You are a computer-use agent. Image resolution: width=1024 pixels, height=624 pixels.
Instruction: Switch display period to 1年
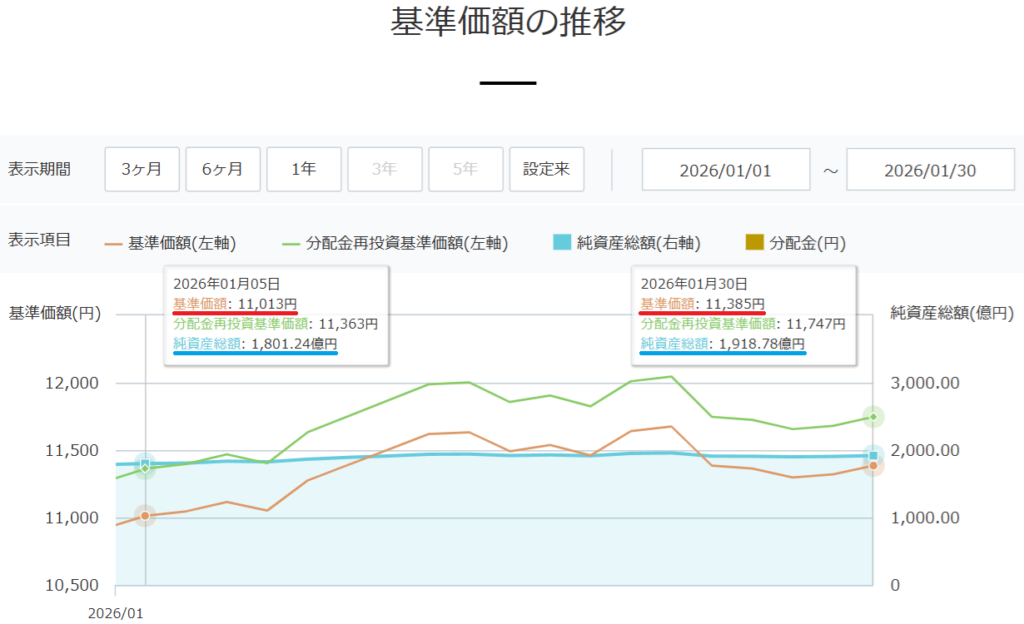click(x=304, y=169)
